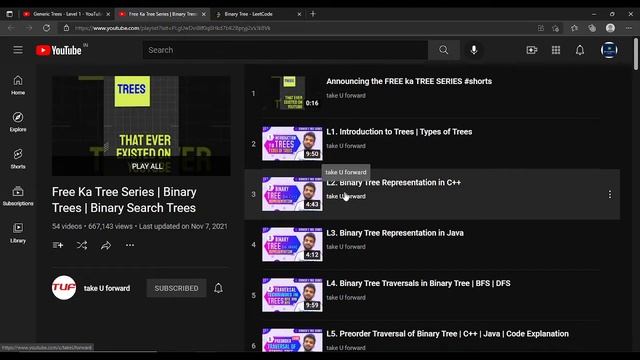This screenshot has width=640, height=360.
Task: Click the 9:59 Traversal Techniques thumbnail
Action: (x=292, y=295)
